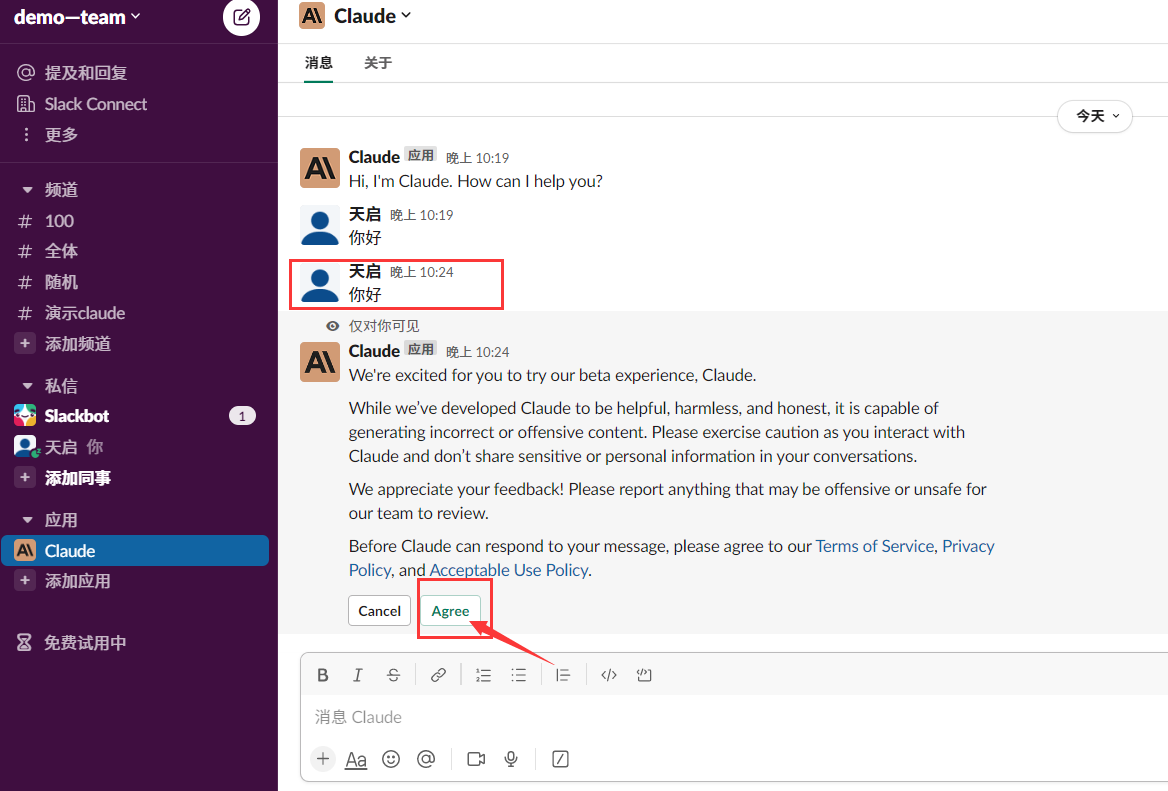The image size is (1168, 791).
Task: Click the 10:19 Claude message timestamp
Action: point(477,158)
